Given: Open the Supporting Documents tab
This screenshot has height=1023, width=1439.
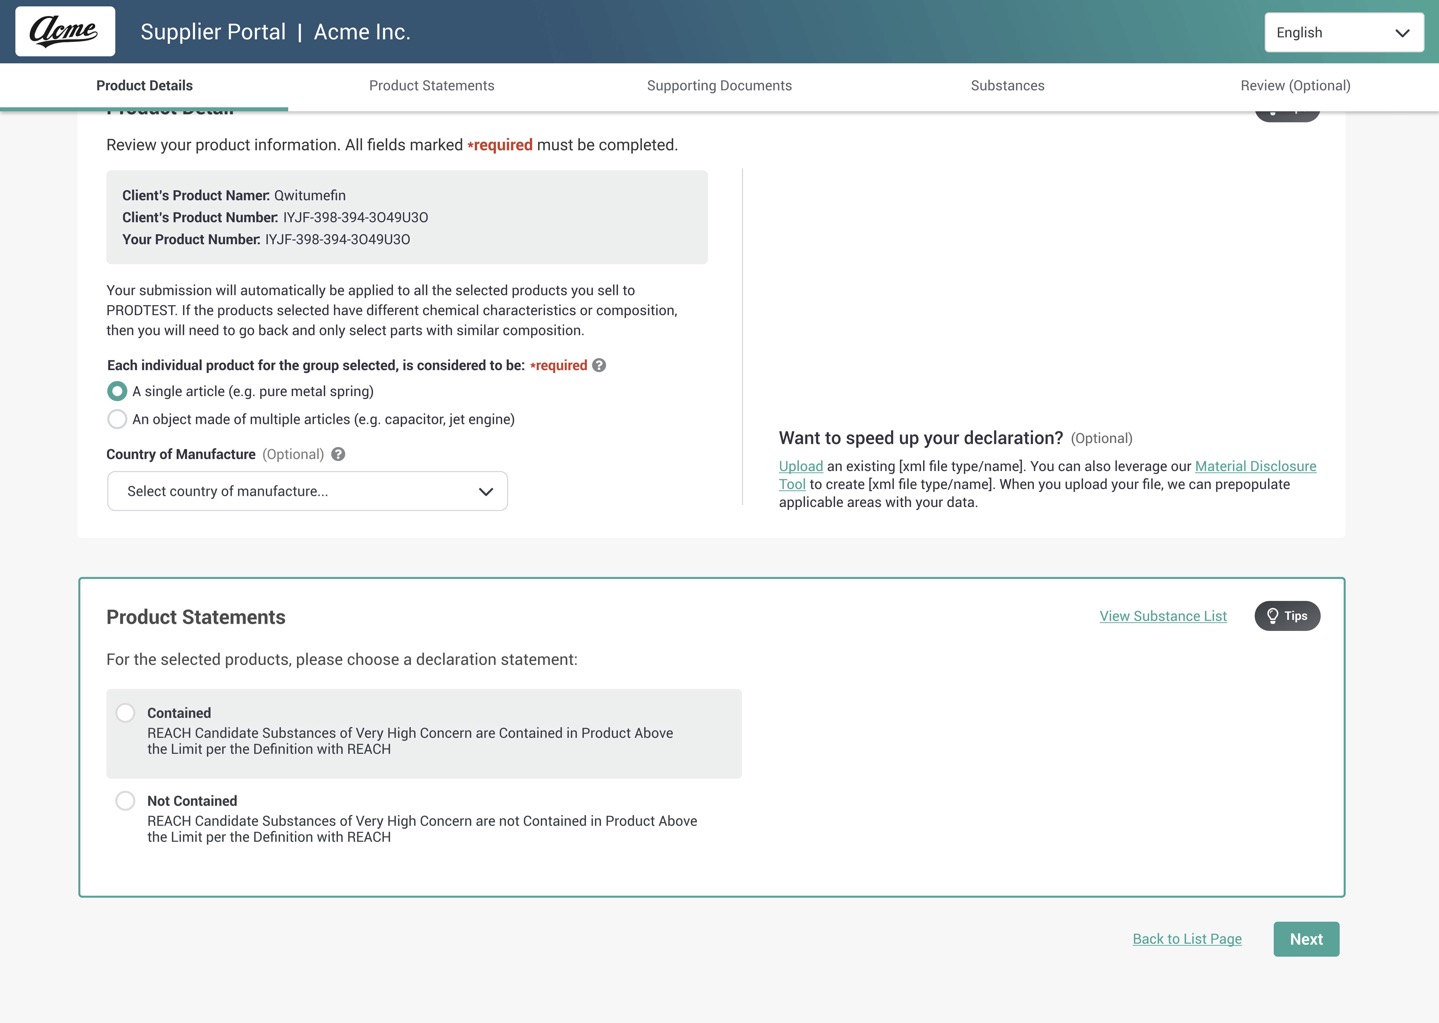Looking at the screenshot, I should click(x=719, y=85).
